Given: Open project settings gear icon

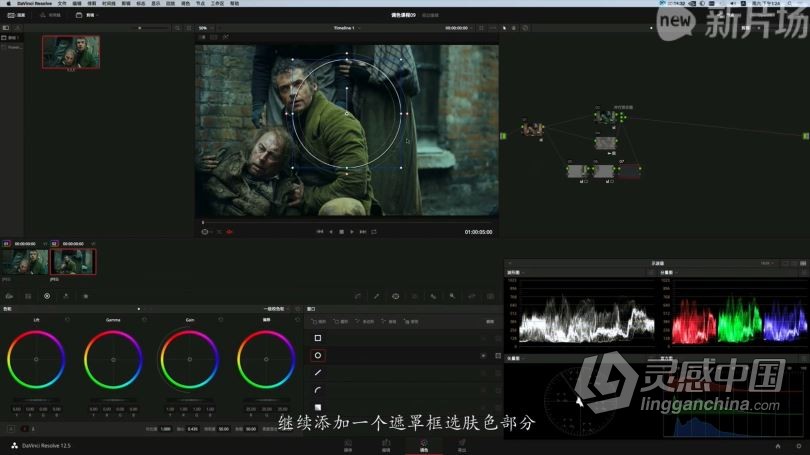Looking at the screenshot, I should pyautogui.click(x=799, y=446).
